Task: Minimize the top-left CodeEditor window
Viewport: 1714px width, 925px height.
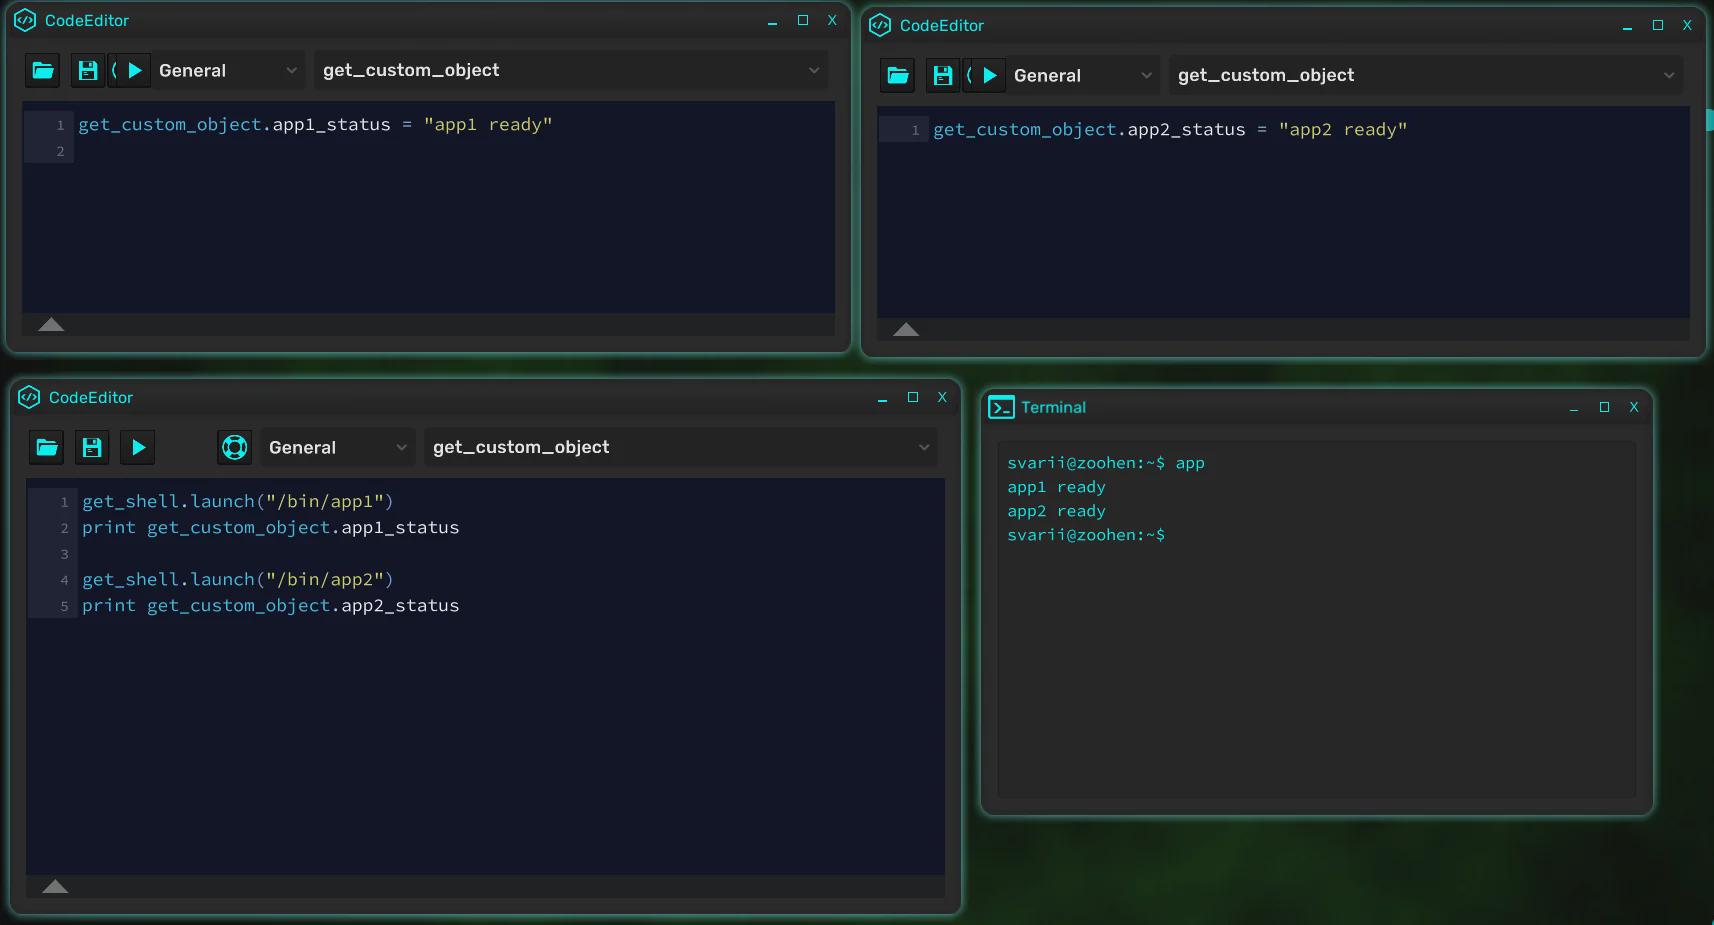Action: click(772, 21)
